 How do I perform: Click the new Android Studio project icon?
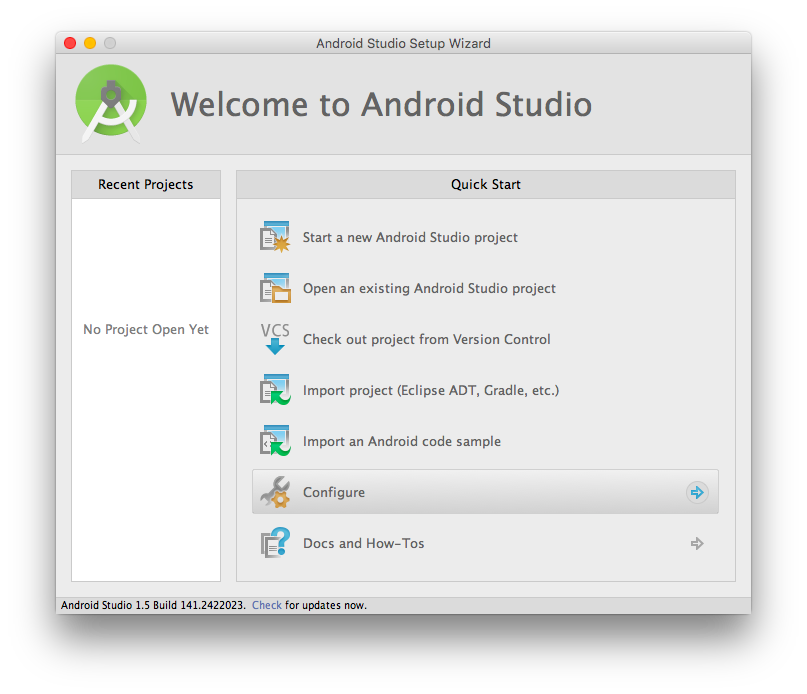click(x=275, y=237)
